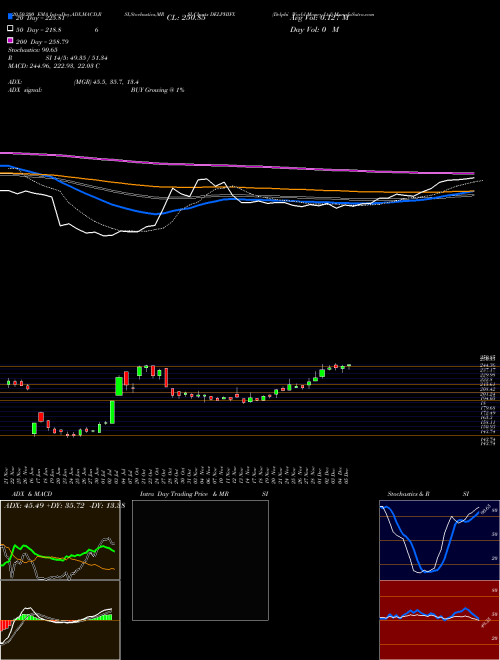Click the 'Day Vol: 0 M' reading
Image resolution: width=500 pixels, height=660 pixels.
(x=314, y=29)
